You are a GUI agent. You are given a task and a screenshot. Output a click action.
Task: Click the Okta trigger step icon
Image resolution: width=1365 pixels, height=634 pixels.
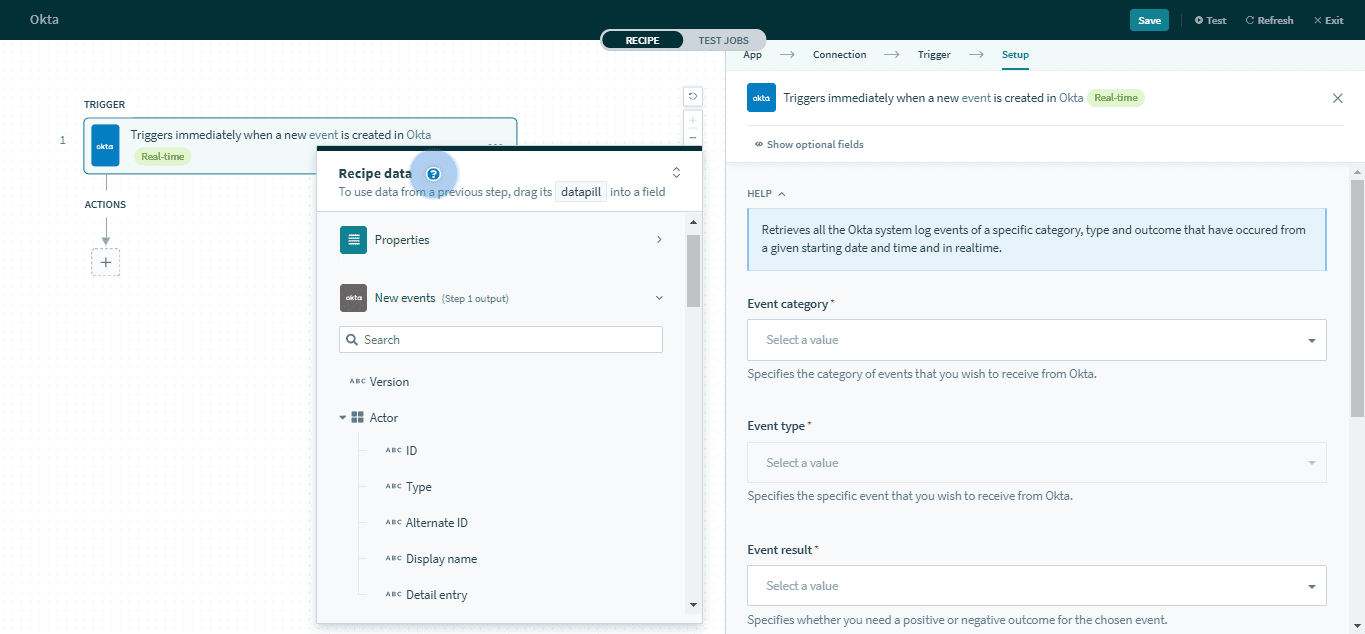coord(105,145)
